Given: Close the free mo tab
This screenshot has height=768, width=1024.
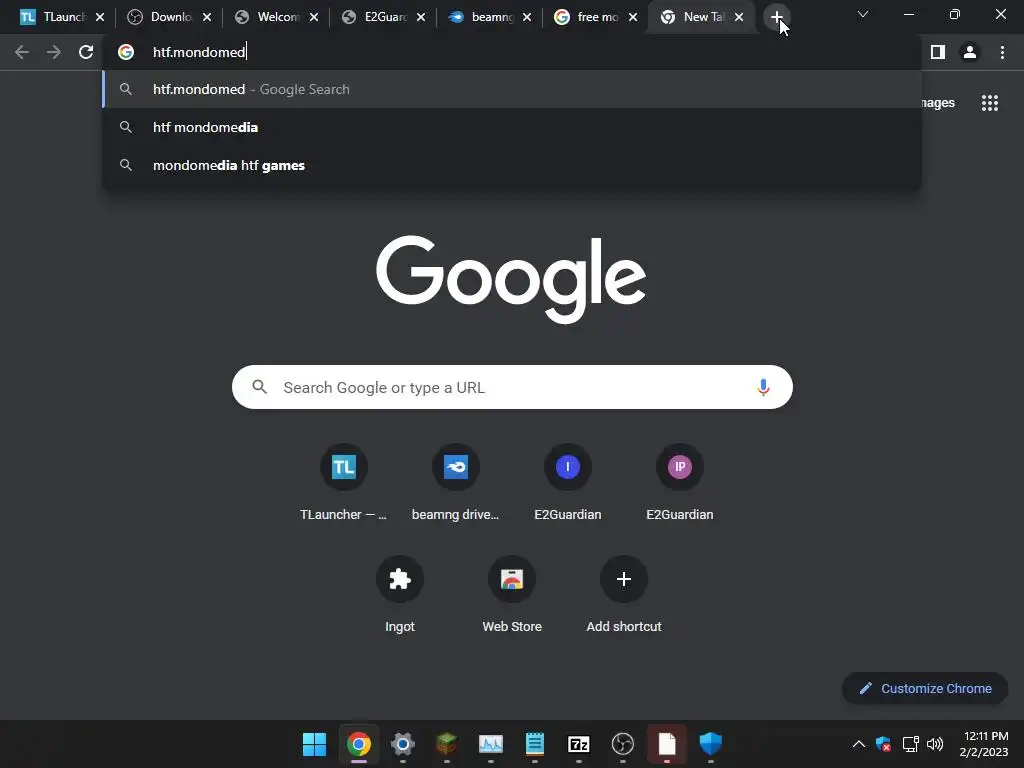Looking at the screenshot, I should click(x=633, y=17).
